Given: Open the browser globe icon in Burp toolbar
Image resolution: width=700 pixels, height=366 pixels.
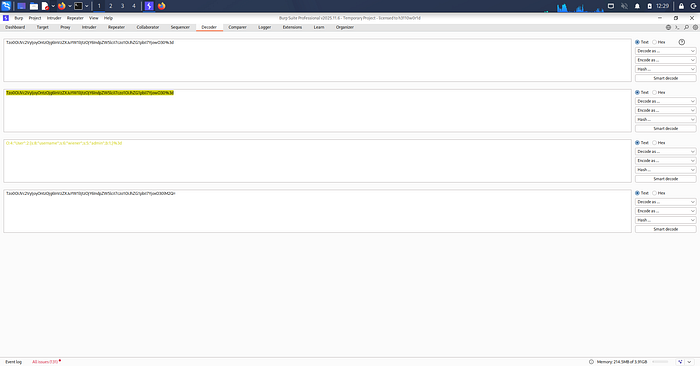Looking at the screenshot, I should pos(668,27).
